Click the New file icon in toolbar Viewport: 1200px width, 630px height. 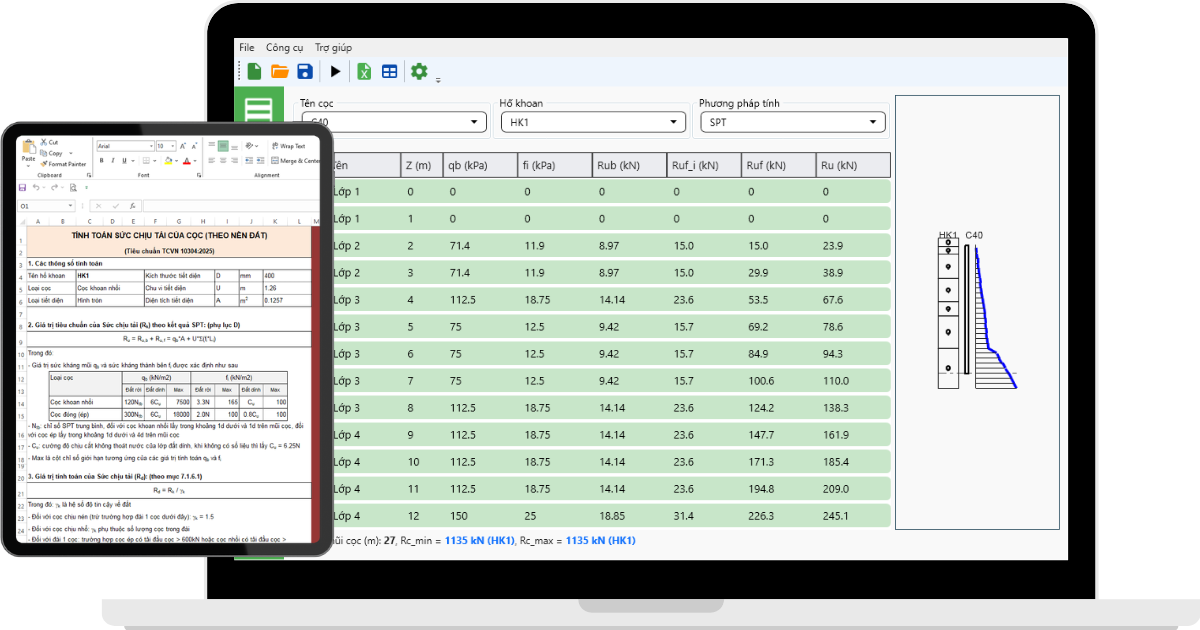(x=254, y=71)
